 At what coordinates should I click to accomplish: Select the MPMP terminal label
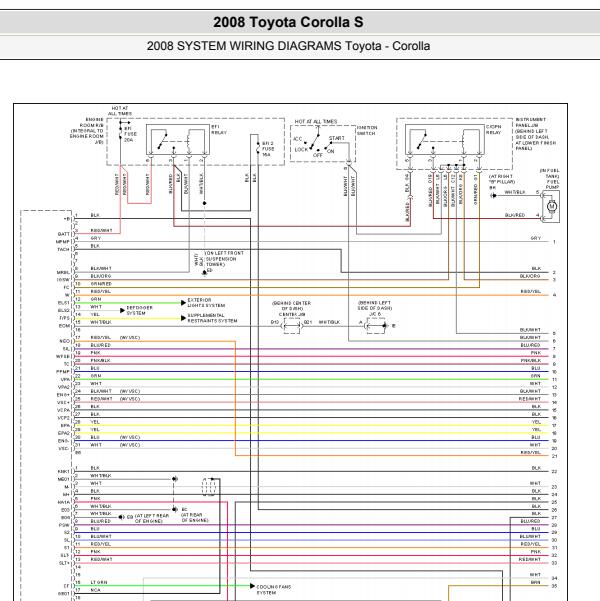tap(63, 241)
